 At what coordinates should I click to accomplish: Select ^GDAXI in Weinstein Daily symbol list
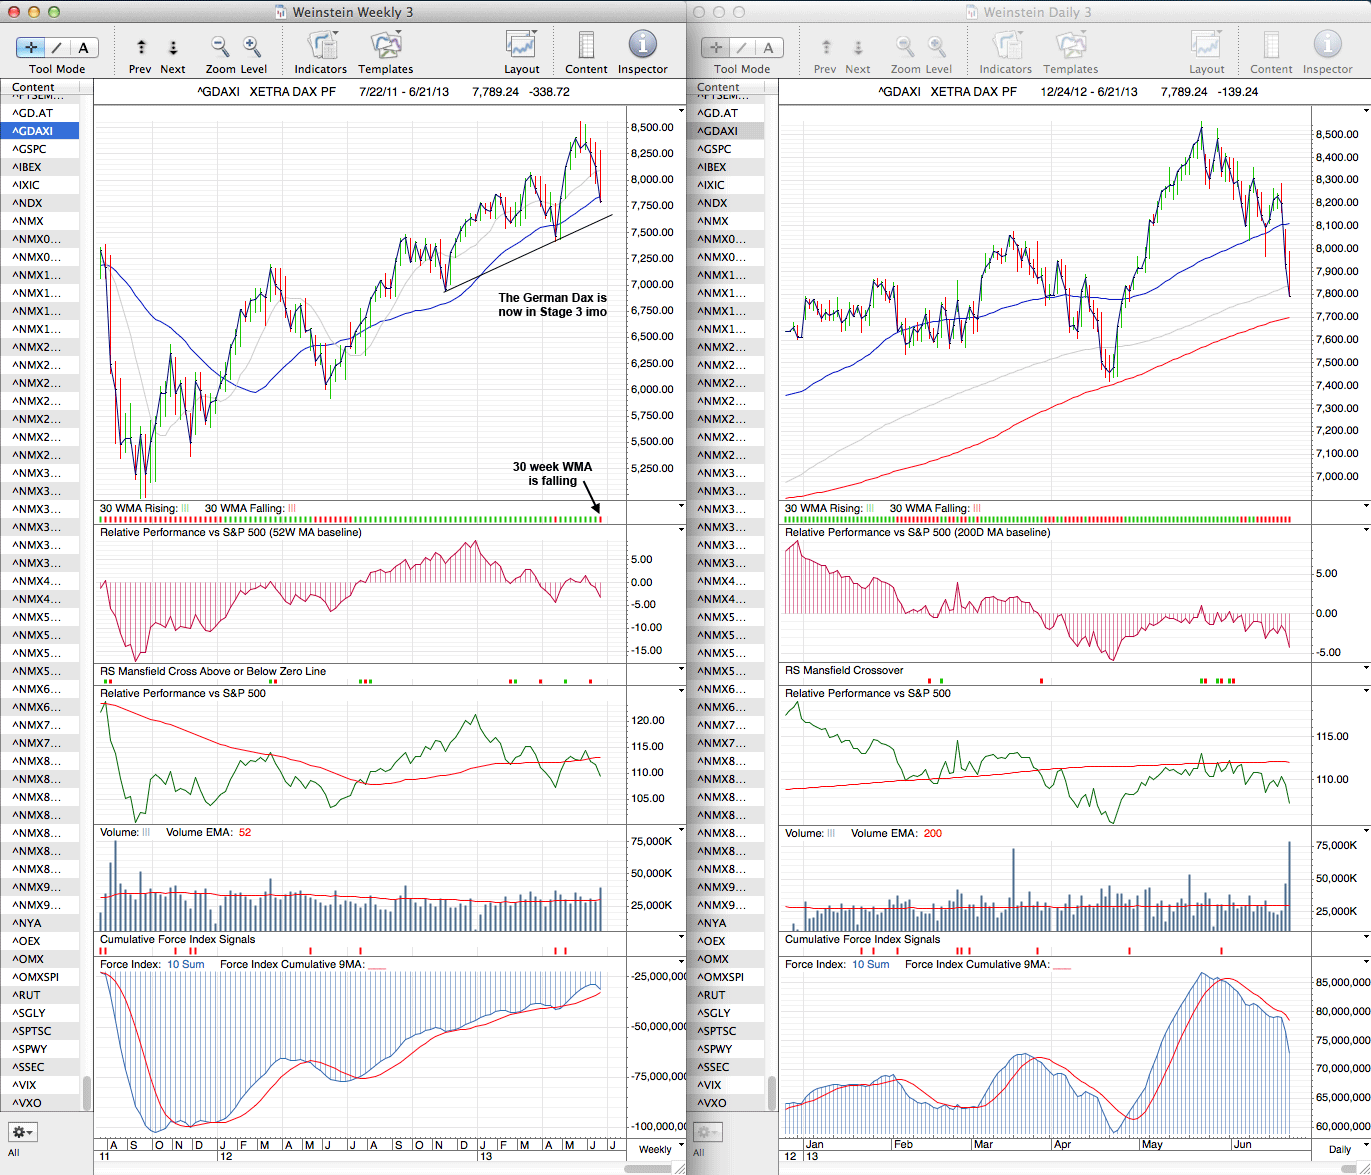[x=725, y=131]
